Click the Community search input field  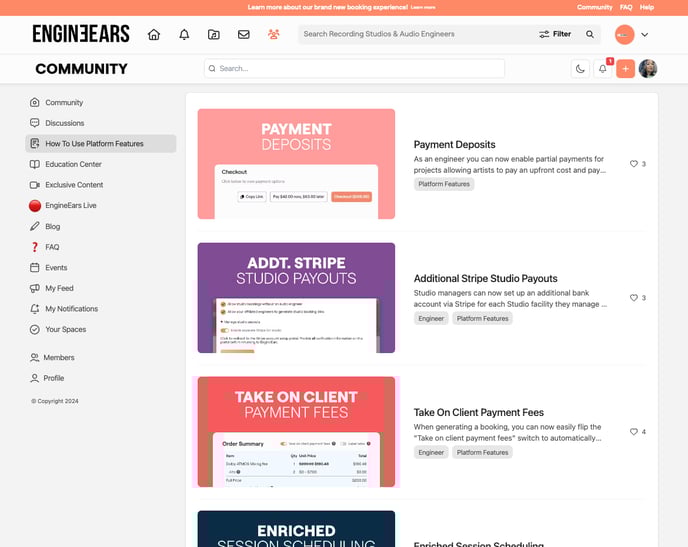(355, 69)
